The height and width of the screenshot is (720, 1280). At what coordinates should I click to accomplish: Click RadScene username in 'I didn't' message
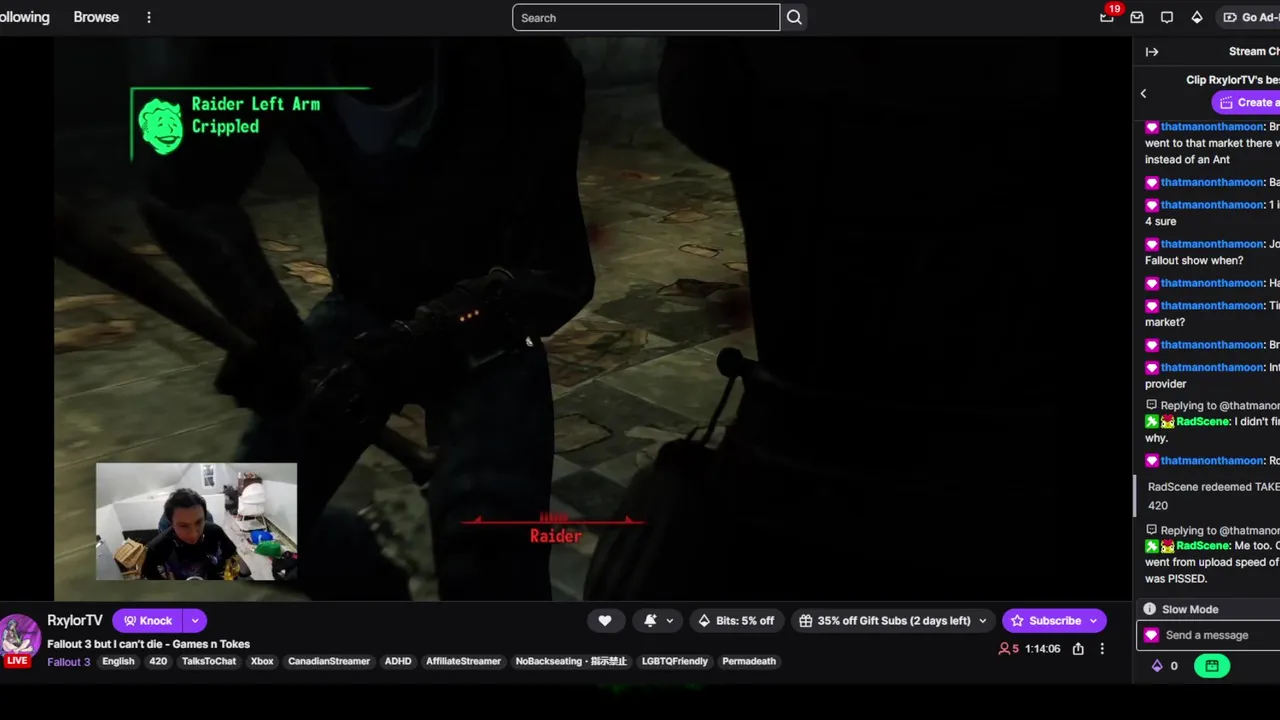tap(1202, 422)
